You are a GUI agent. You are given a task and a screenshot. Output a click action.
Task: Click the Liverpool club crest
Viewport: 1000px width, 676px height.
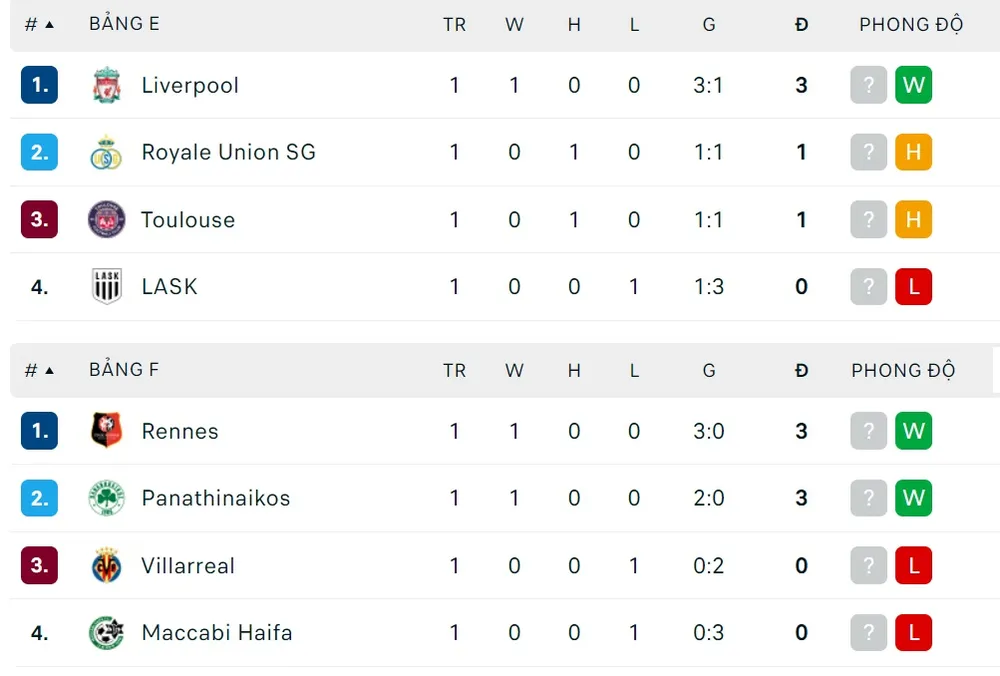(106, 85)
